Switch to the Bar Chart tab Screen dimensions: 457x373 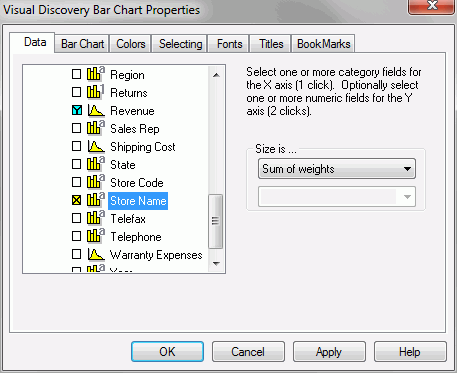[82, 44]
